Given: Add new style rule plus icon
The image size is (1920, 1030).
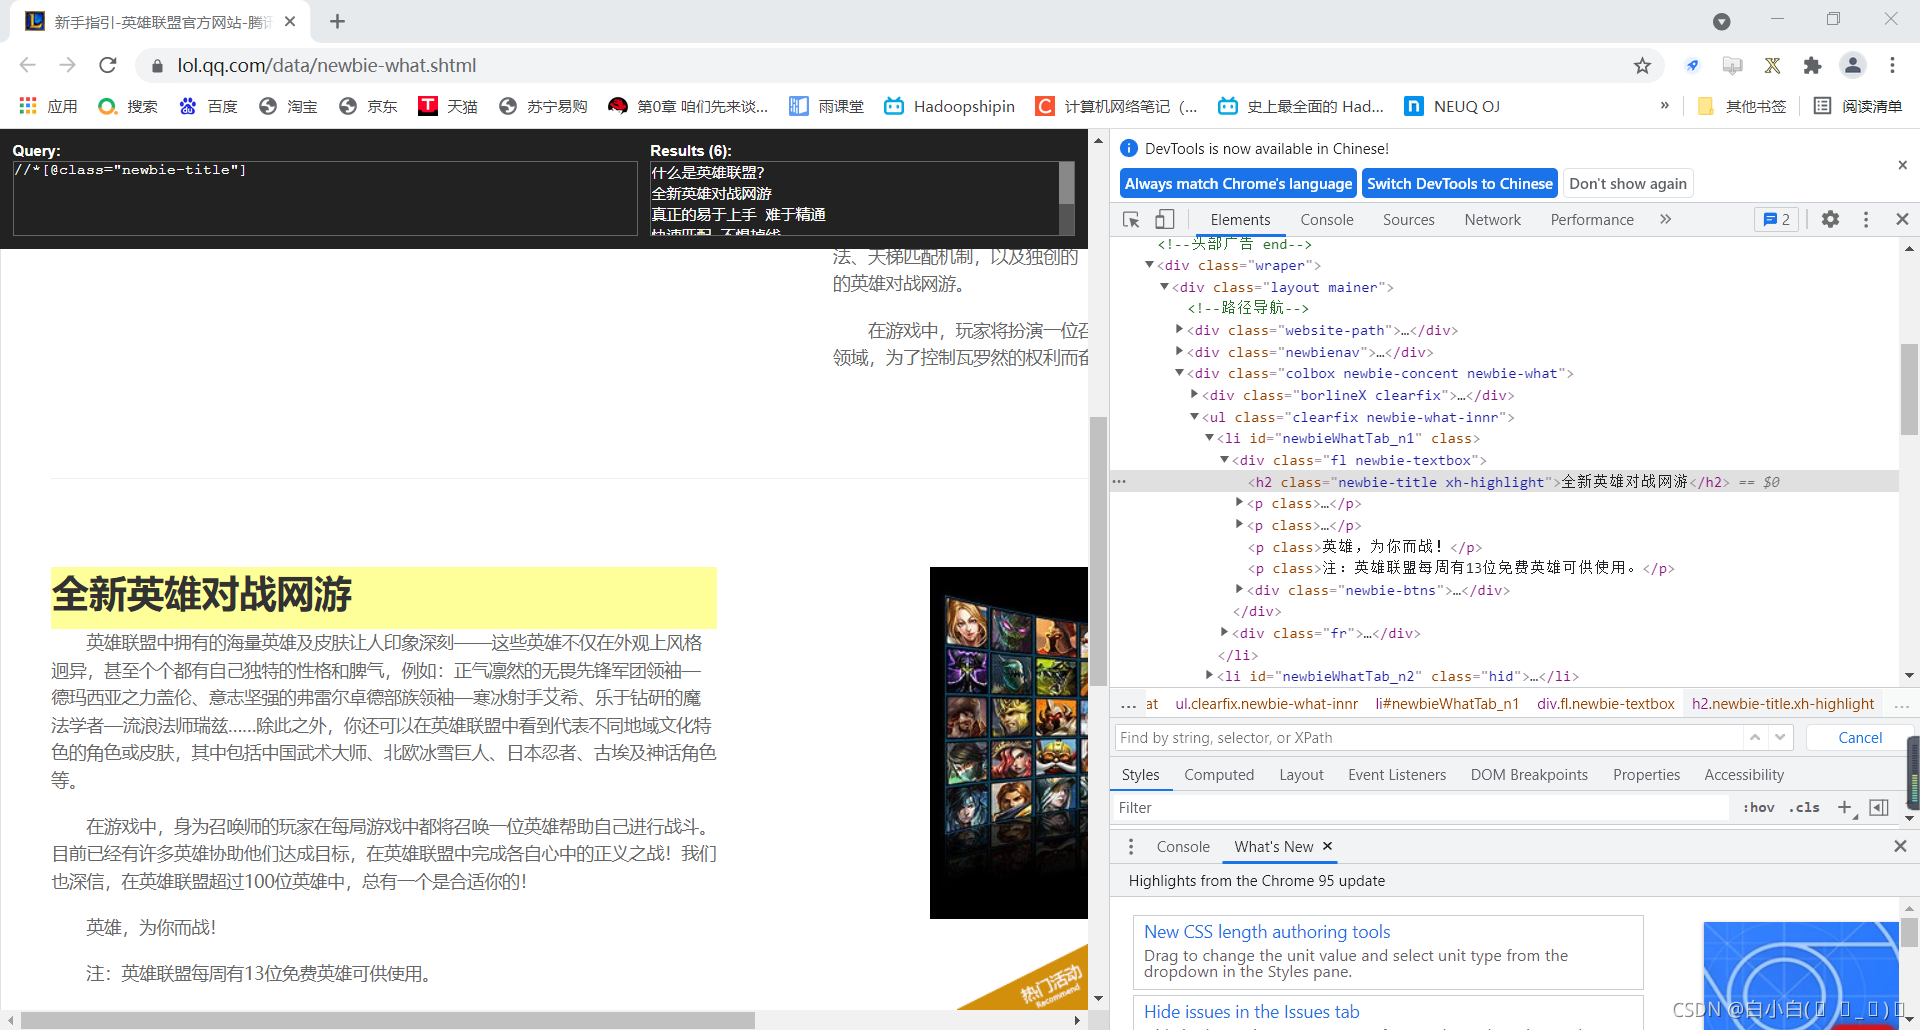Looking at the screenshot, I should (1845, 807).
